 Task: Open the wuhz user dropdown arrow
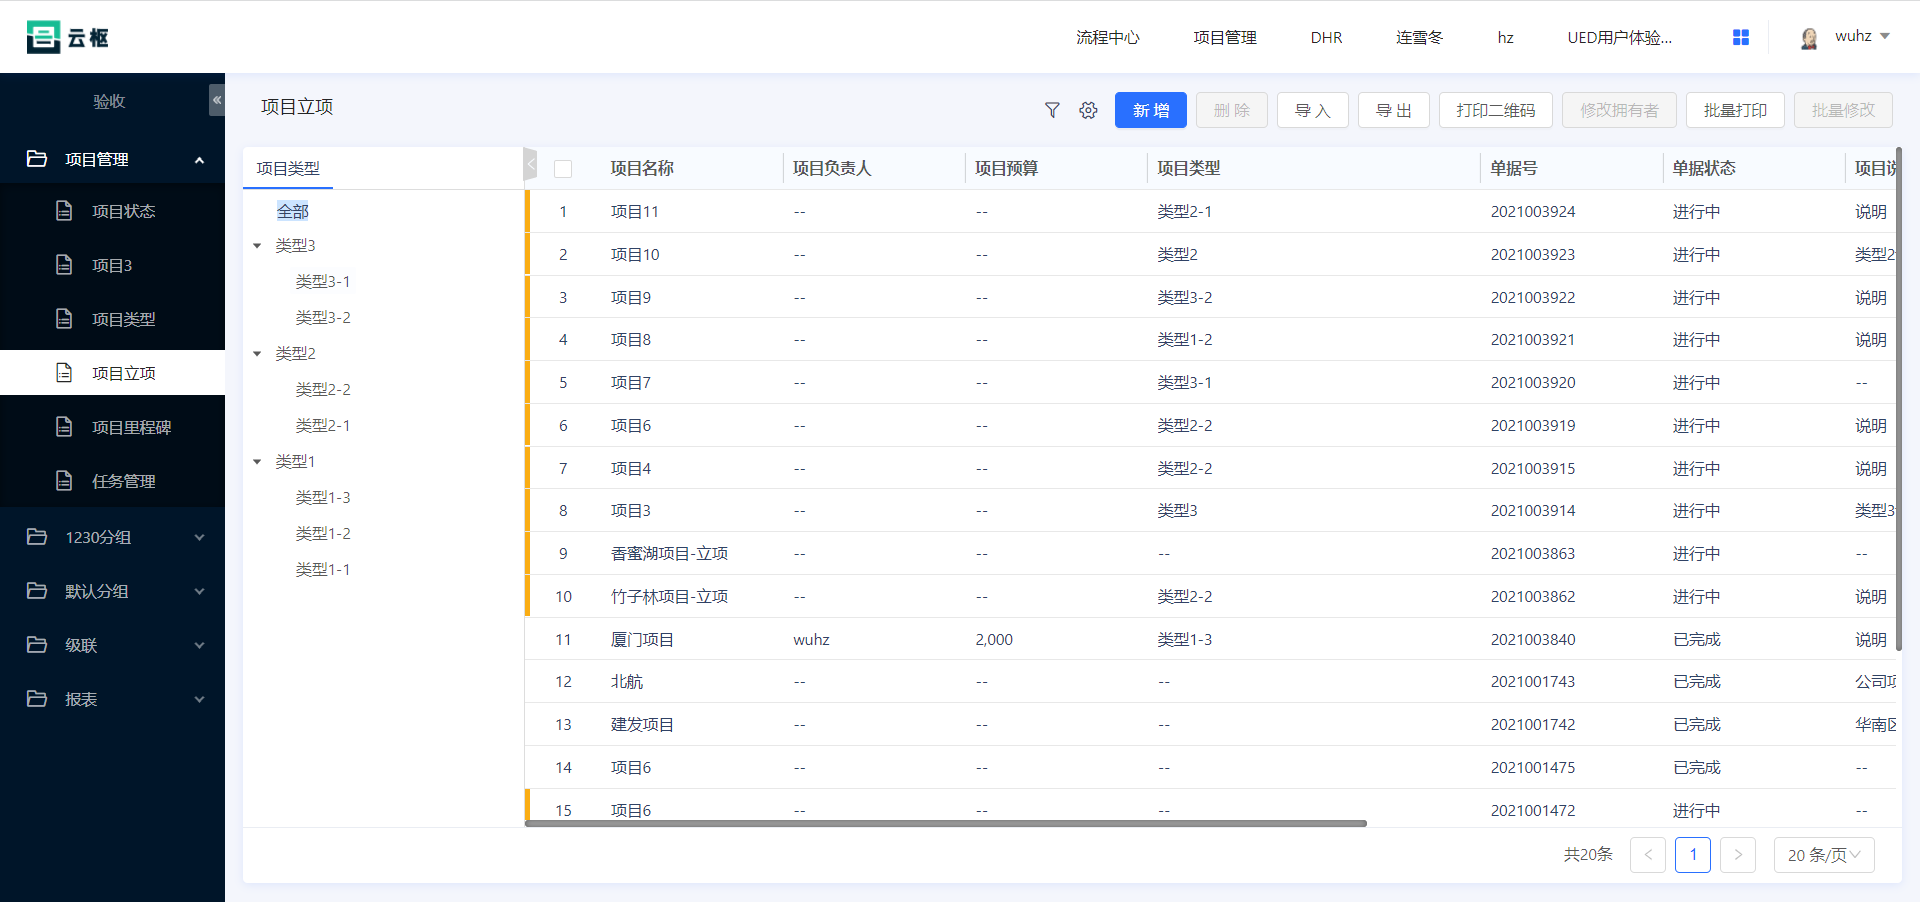tap(1885, 36)
